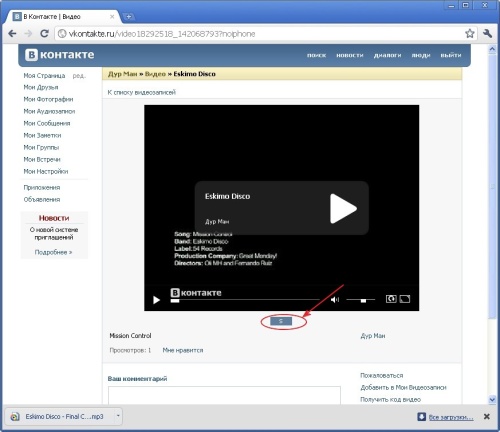500x432 pixels.
Task: Open the диалоги header menu
Action: coord(387,55)
